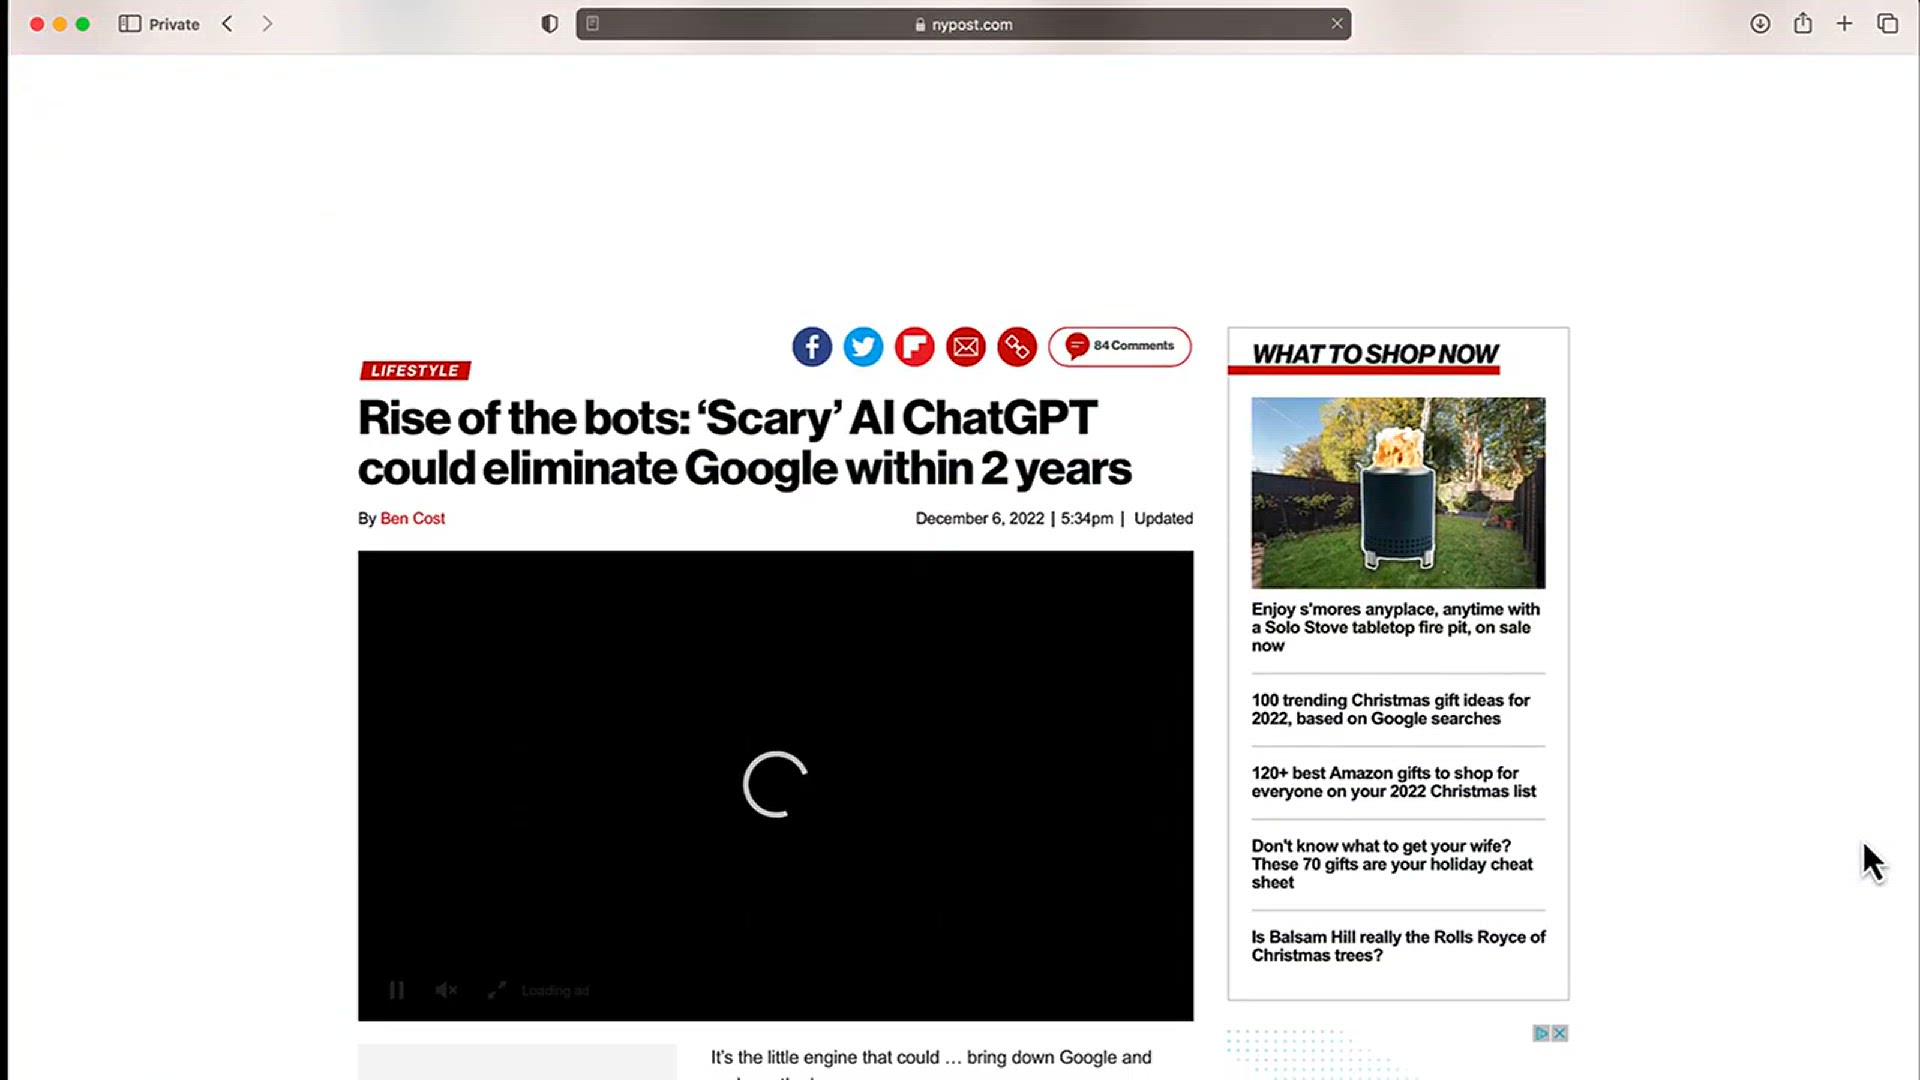
Task: Expand the video to fullscreen
Action: click(496, 990)
